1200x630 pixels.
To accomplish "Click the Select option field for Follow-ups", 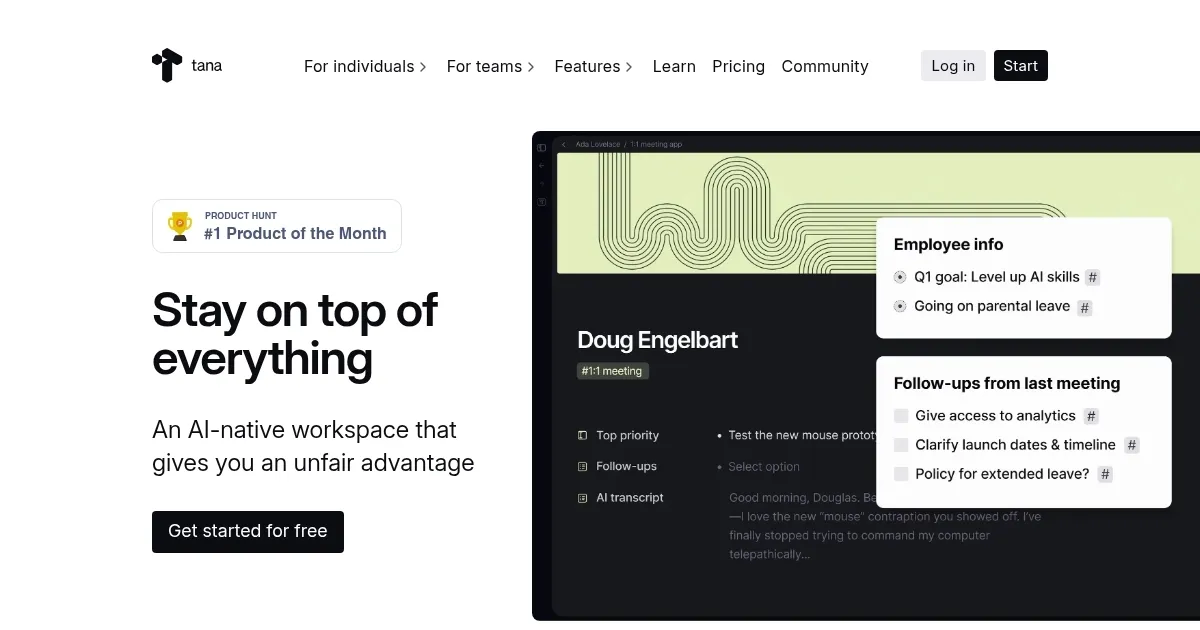I will coord(763,466).
